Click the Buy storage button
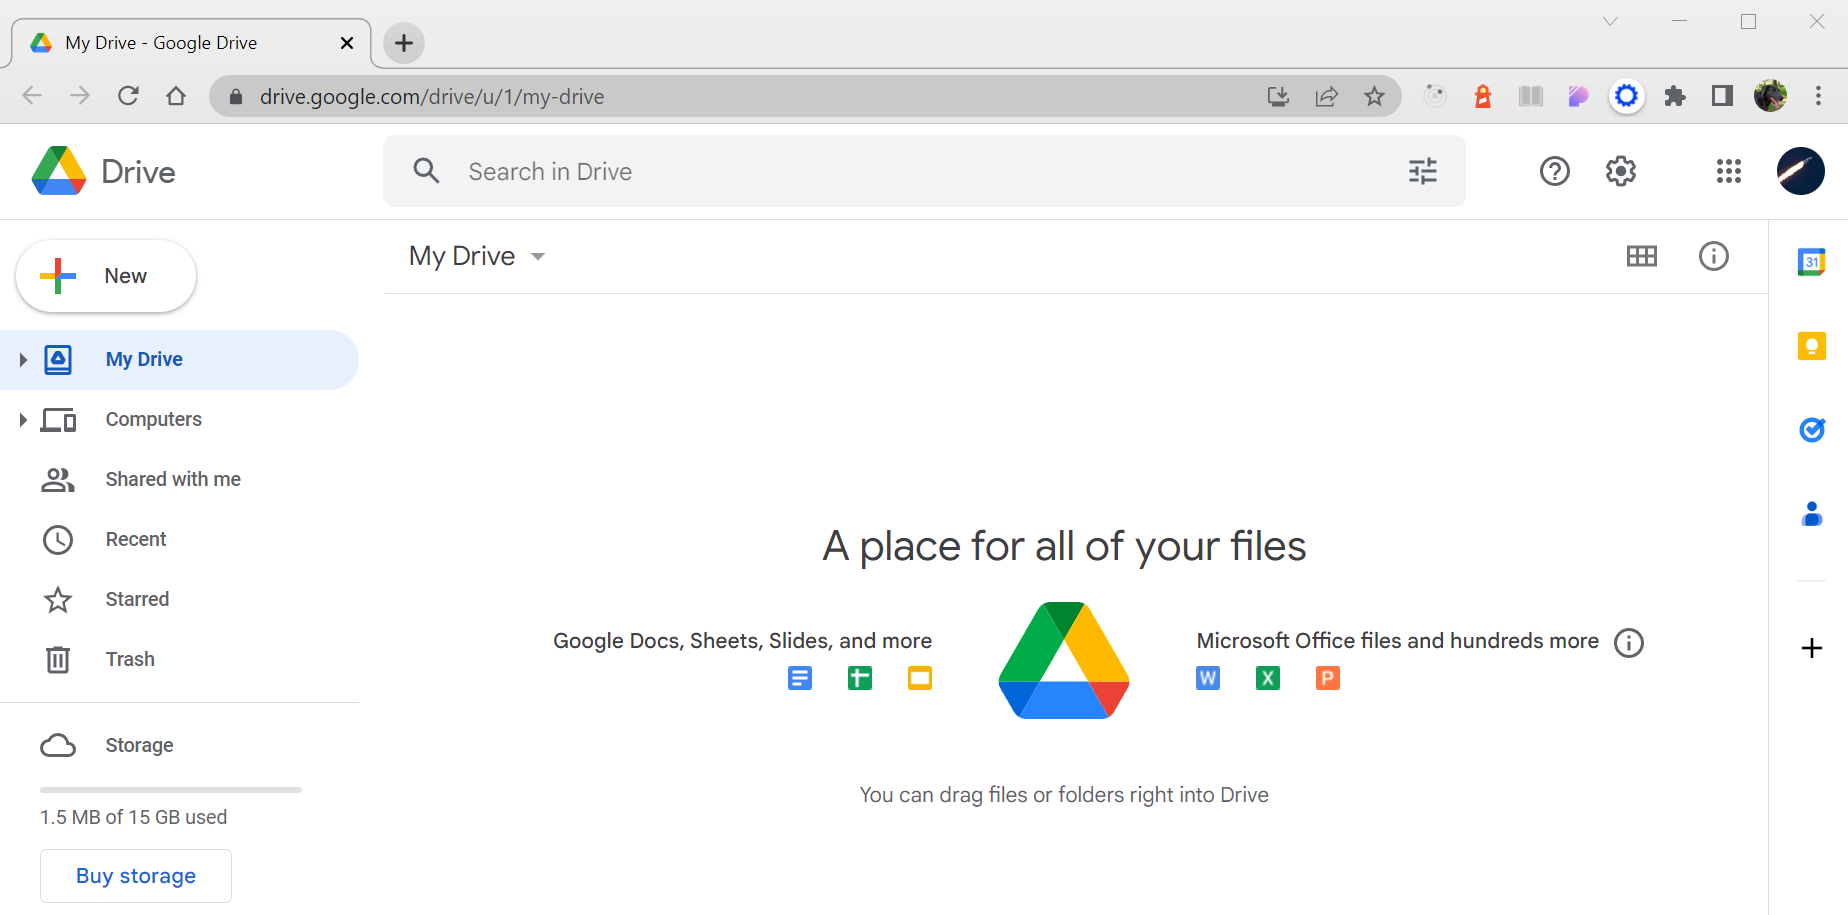This screenshot has height=915, width=1848. pos(136,876)
